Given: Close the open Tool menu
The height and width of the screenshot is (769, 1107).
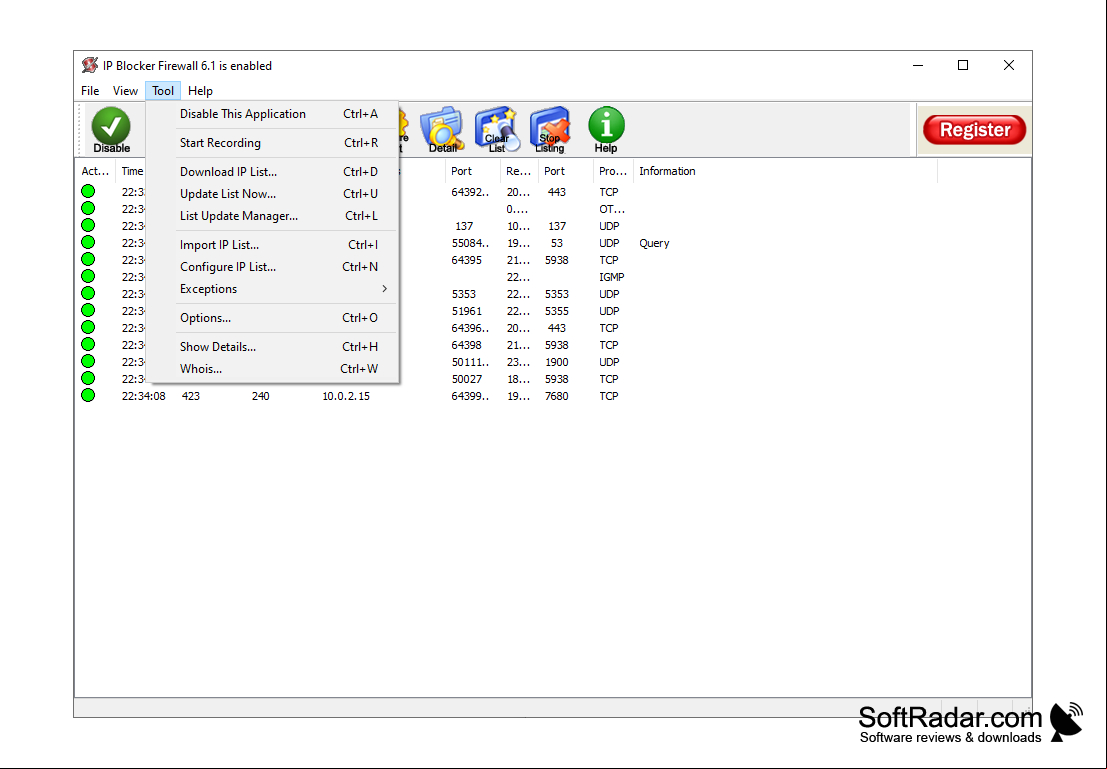Looking at the screenshot, I should [x=163, y=90].
